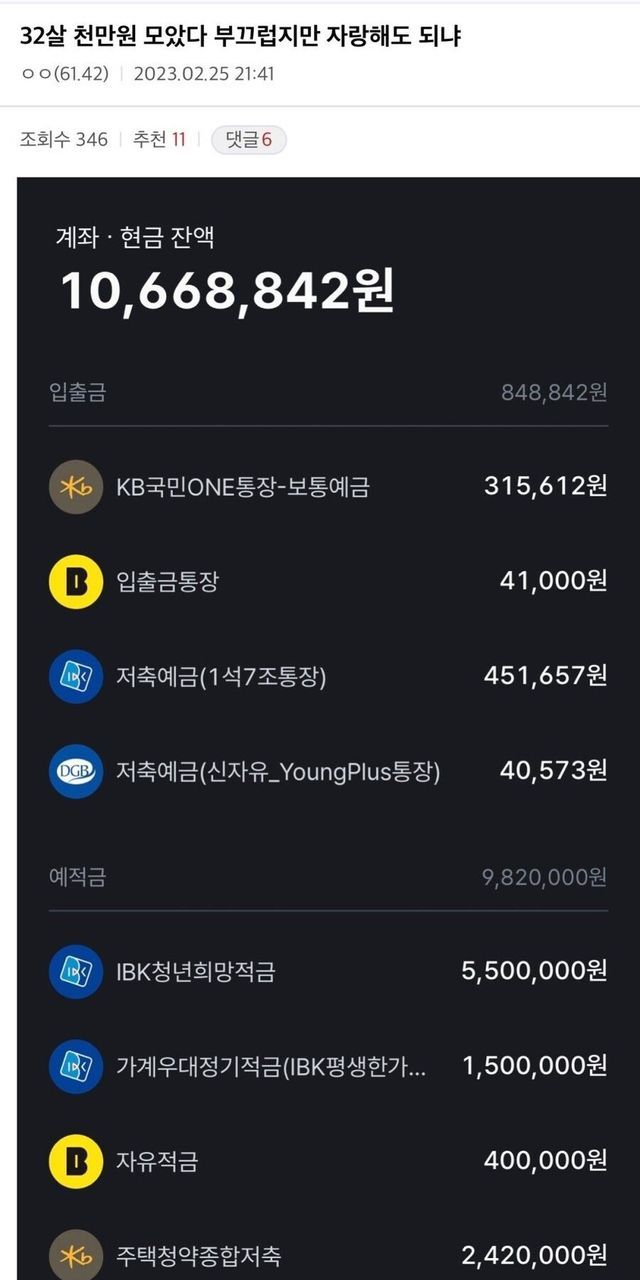The width and height of the screenshot is (640, 1280).
Task: Select the 예적금 section header
Action: (77, 877)
